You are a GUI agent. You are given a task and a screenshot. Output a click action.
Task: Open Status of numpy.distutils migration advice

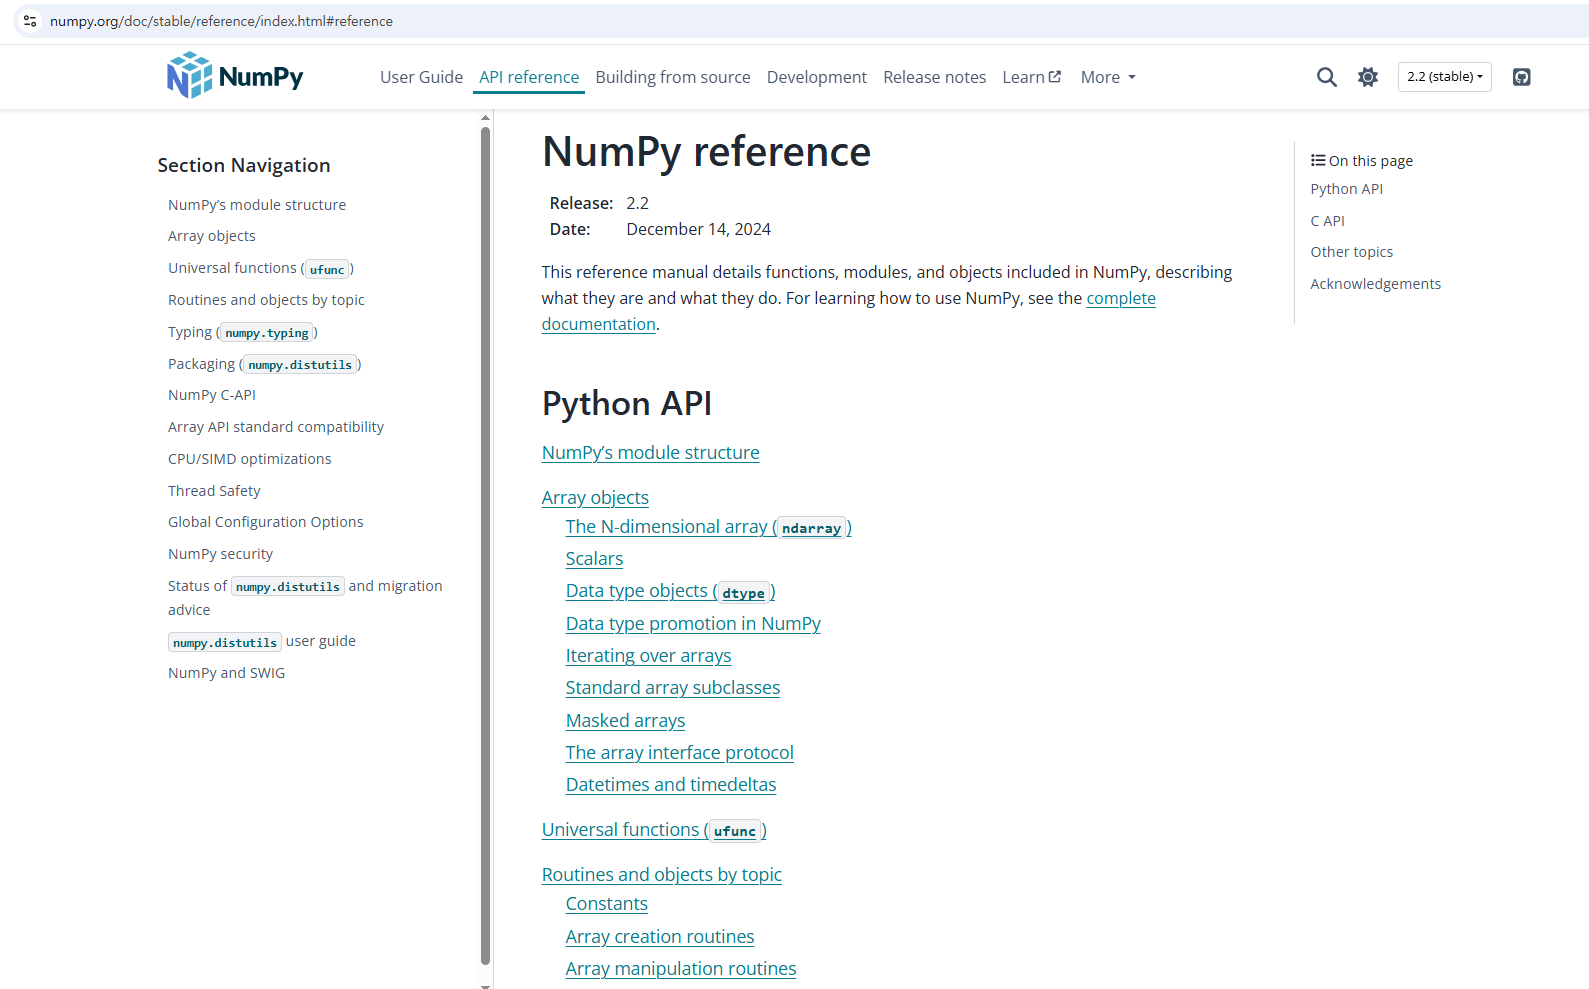(305, 597)
